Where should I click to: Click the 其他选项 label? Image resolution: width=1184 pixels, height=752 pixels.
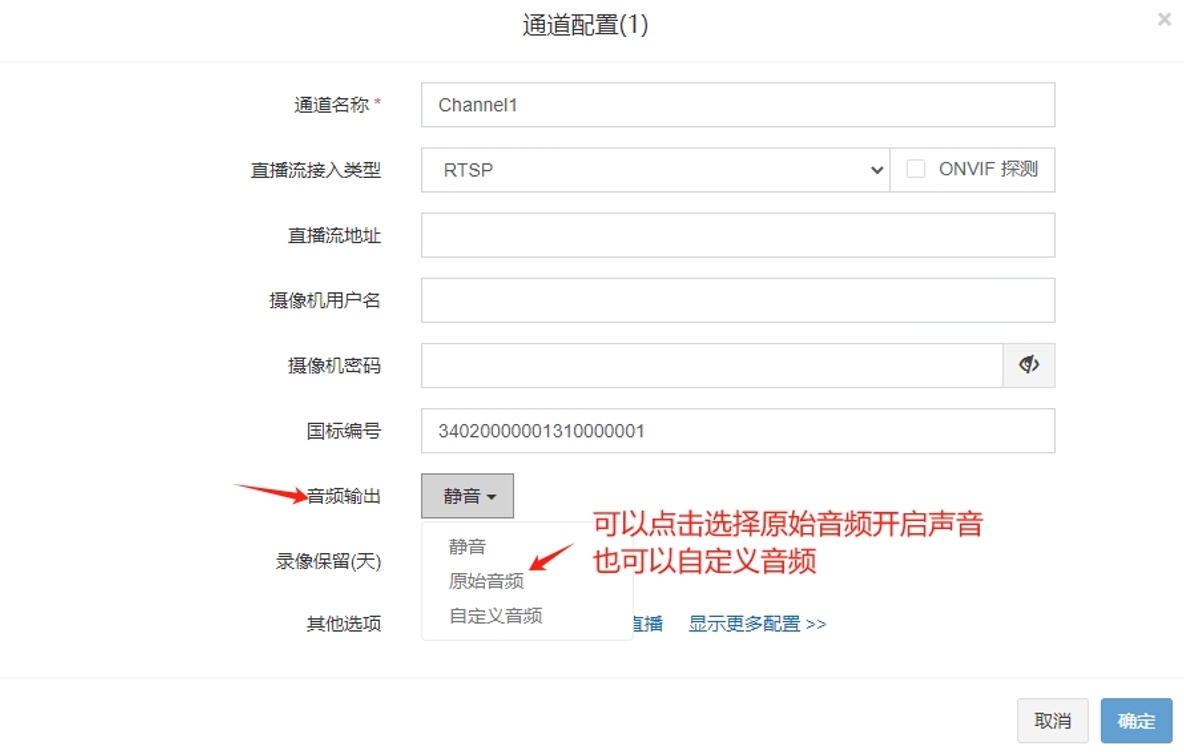tap(344, 624)
